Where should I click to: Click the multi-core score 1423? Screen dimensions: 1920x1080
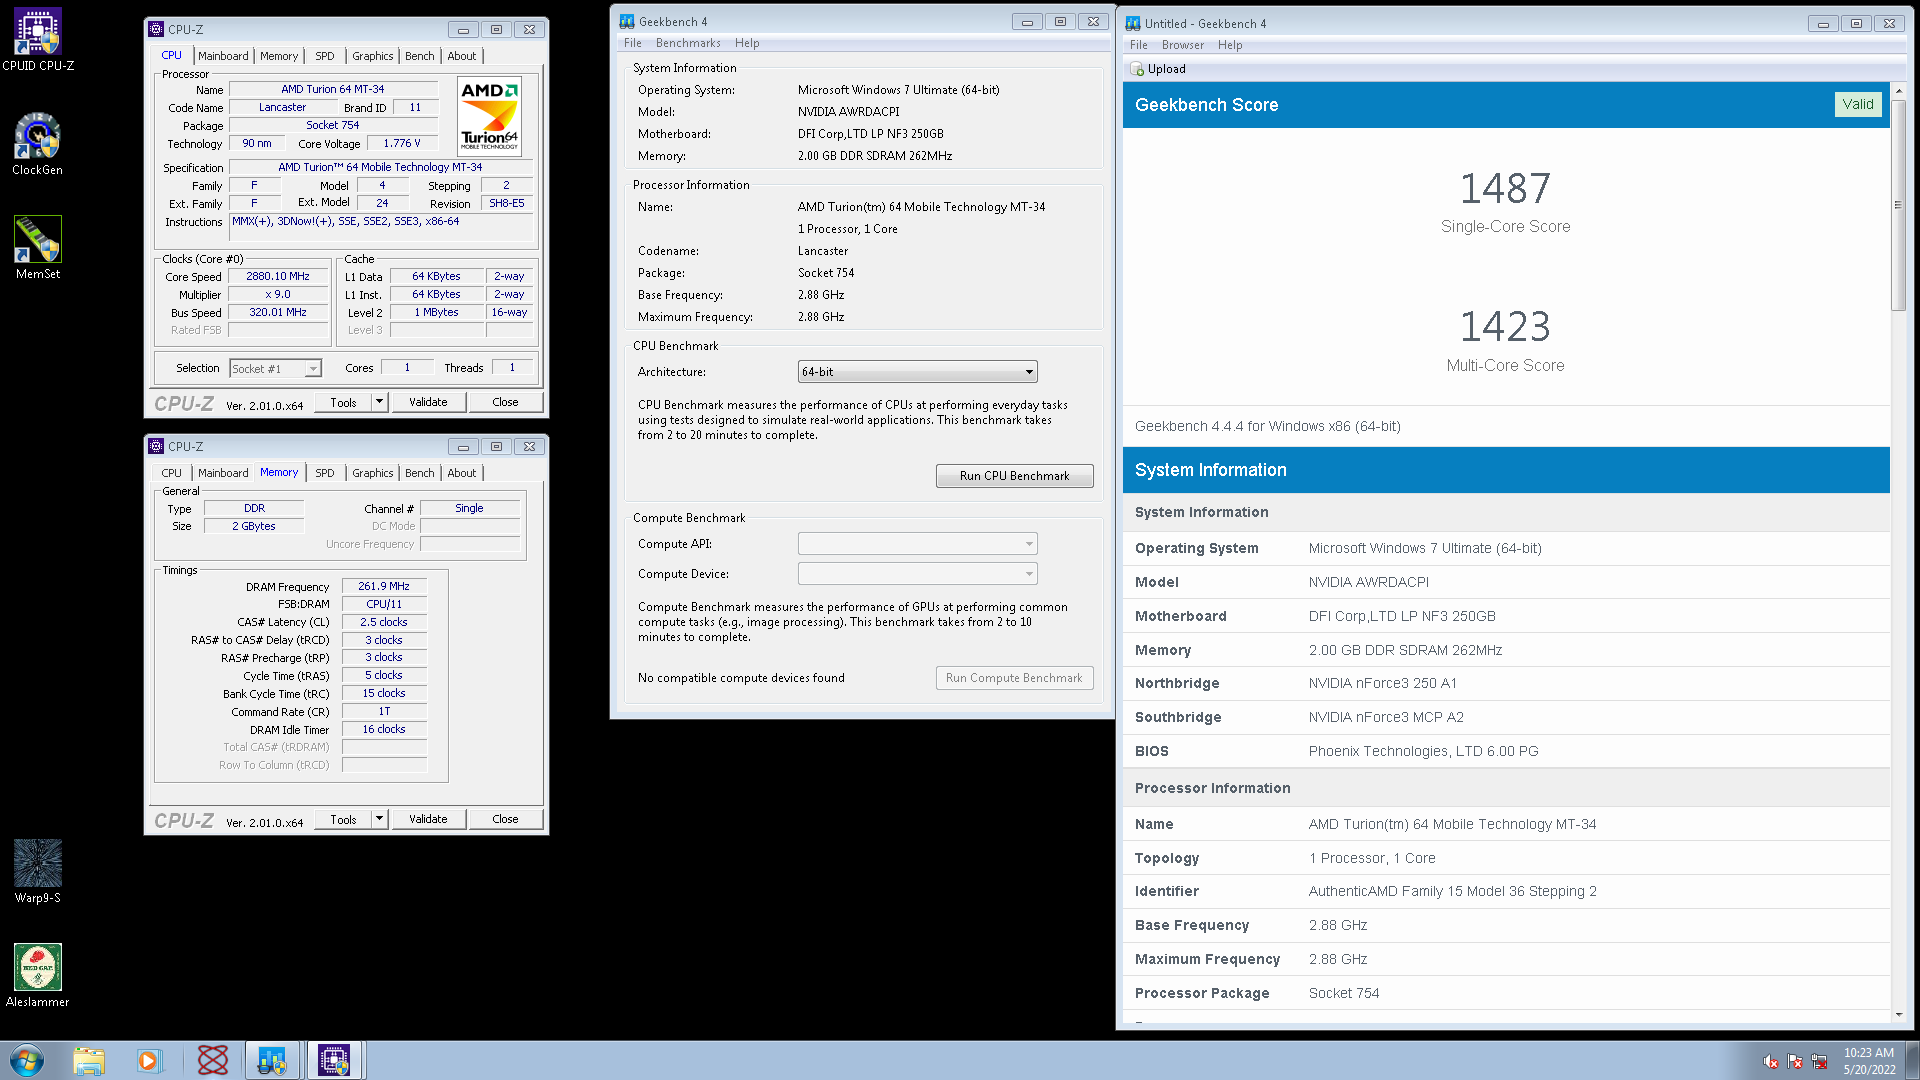[1505, 327]
